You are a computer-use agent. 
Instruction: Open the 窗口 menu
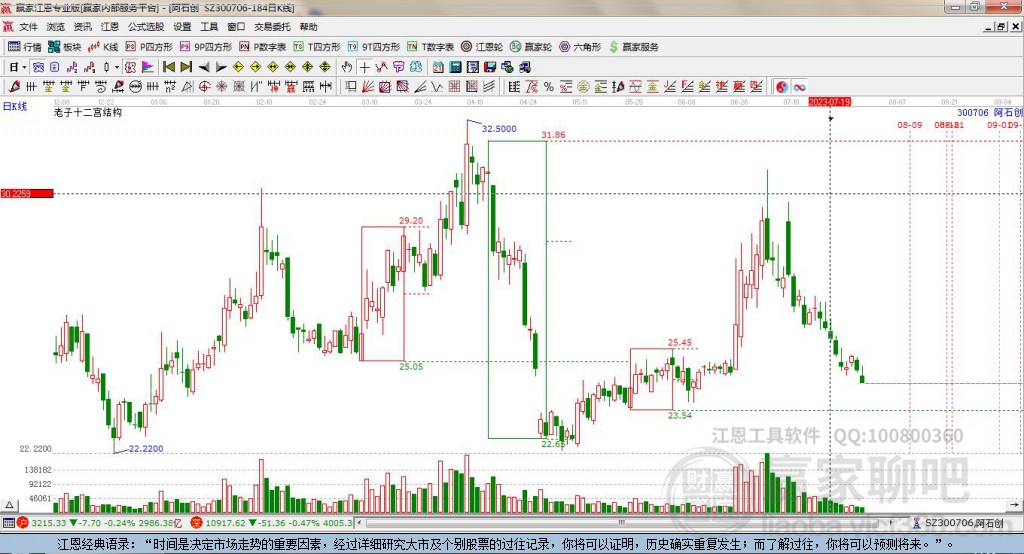click(x=236, y=27)
